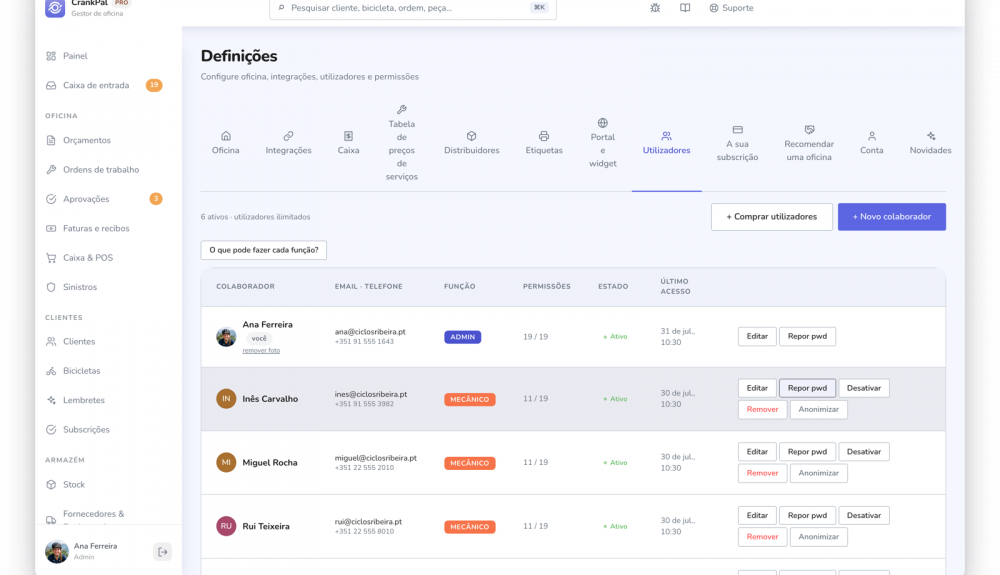Click the Sinistros shield icon

51,287
